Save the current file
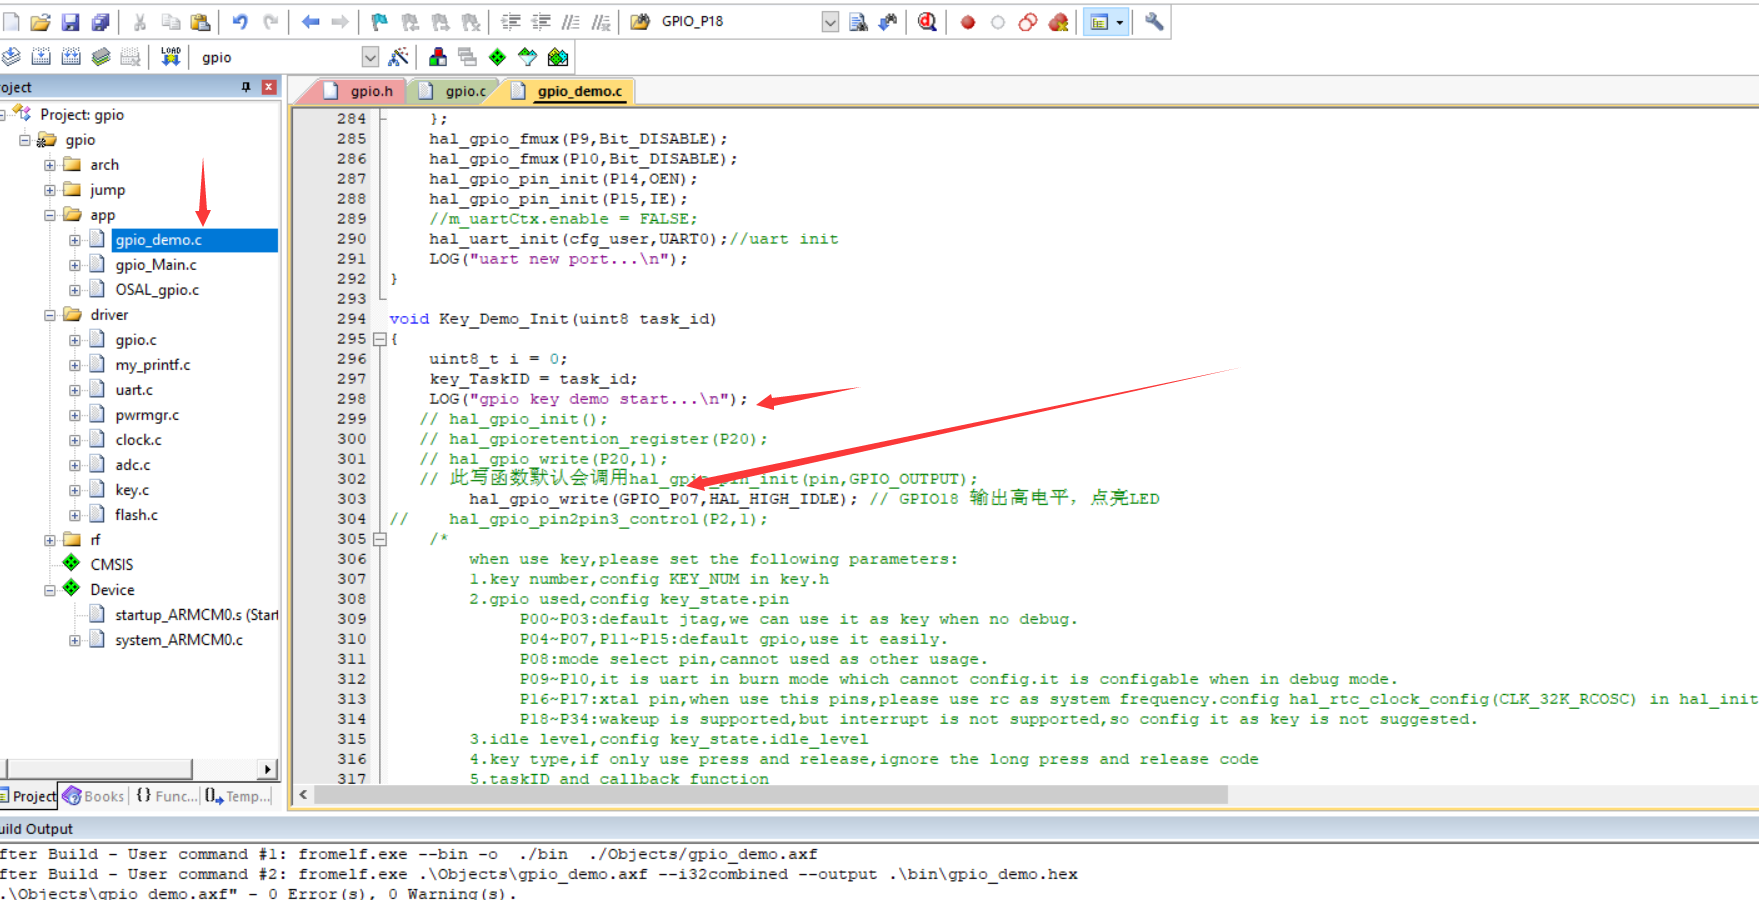This screenshot has height=900, width=1759. (x=70, y=22)
